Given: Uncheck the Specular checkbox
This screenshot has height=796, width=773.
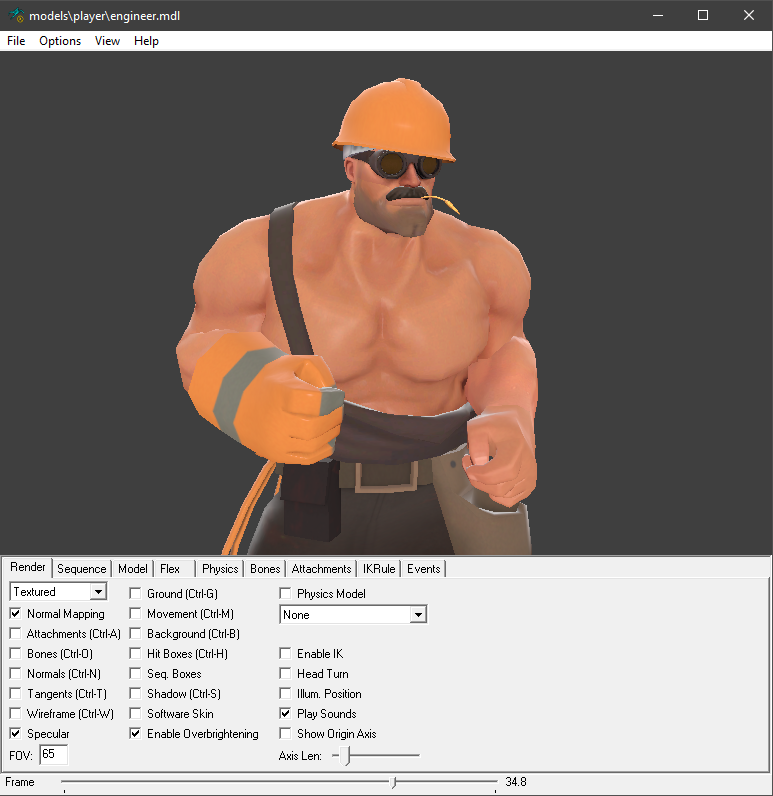Looking at the screenshot, I should [x=16, y=734].
